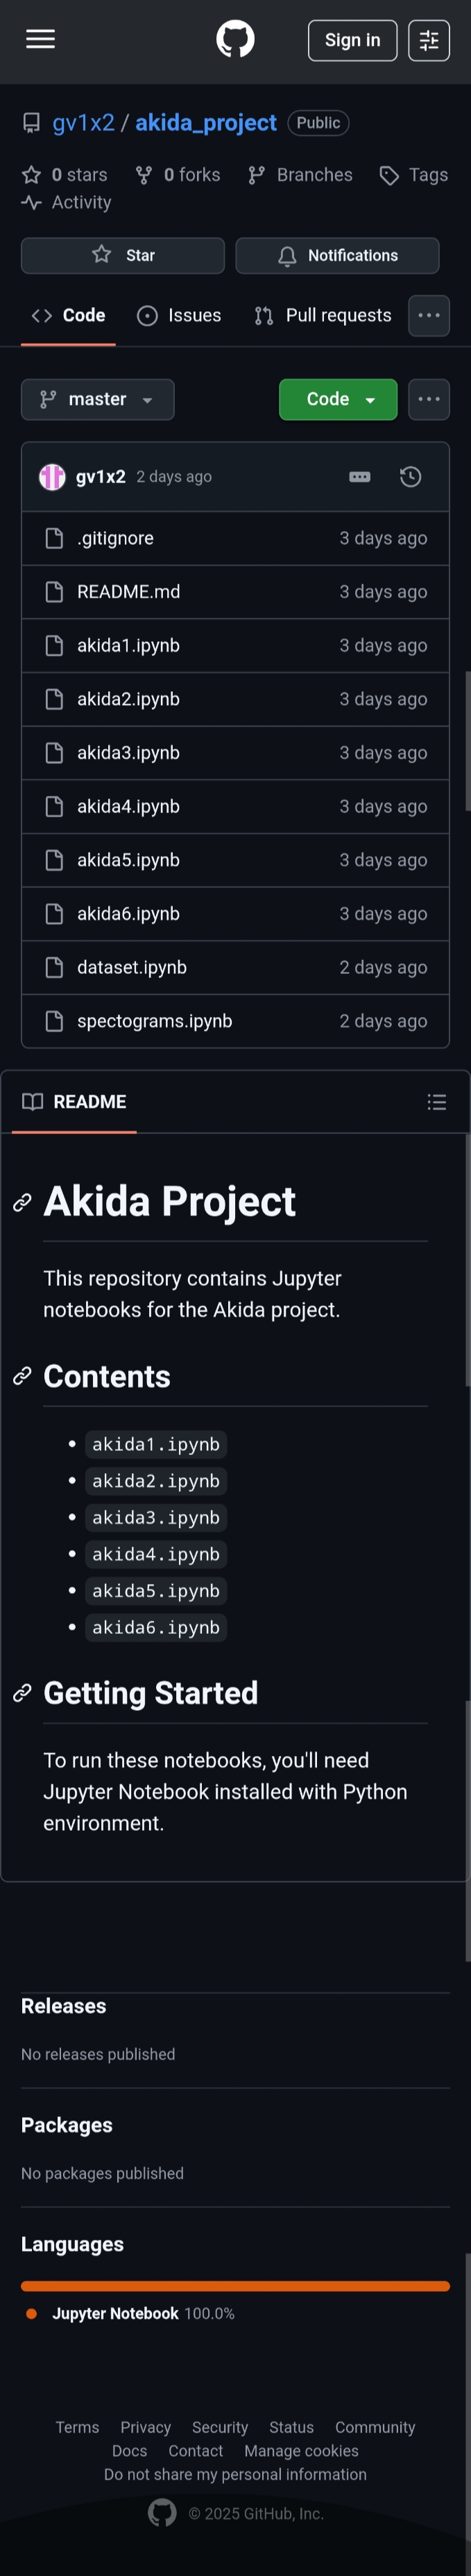Open the hamburger navigation menu
471x2576 pixels.
click(40, 40)
